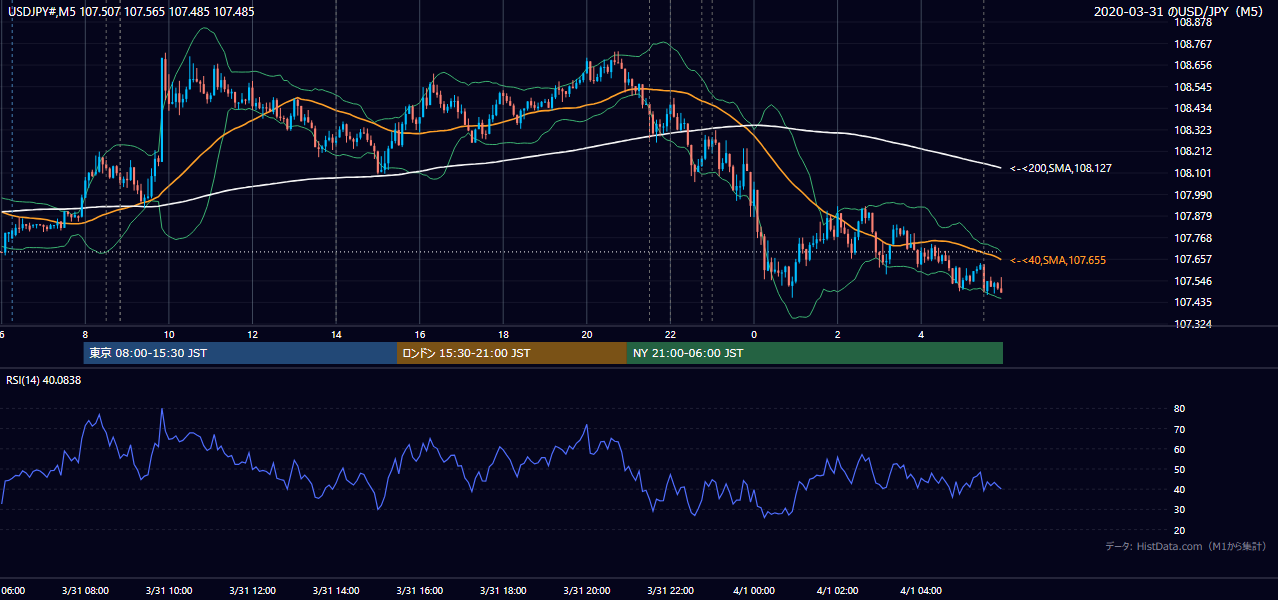Screen dimensions: 1278x600
Task: Click price level 108.656 on the axis
Action: (x=1193, y=65)
